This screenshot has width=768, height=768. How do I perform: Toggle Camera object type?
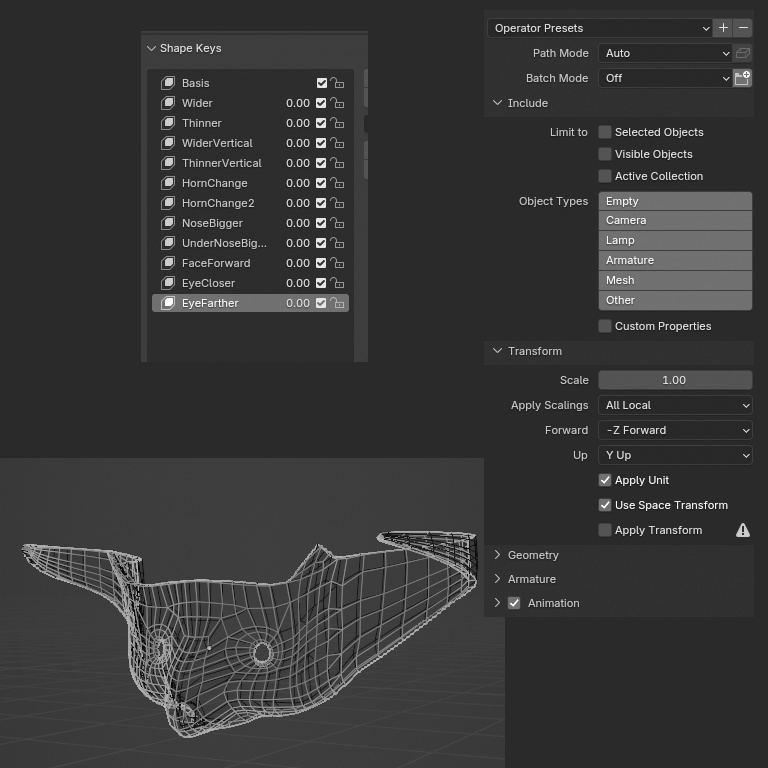coord(675,220)
